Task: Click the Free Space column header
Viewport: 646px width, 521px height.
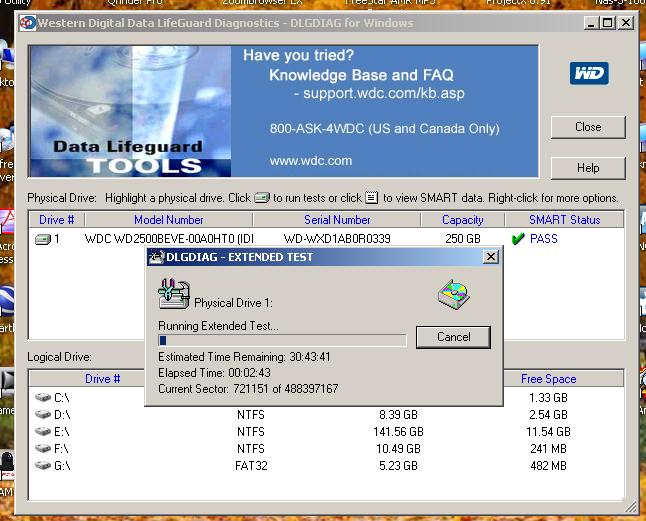Action: tap(548, 379)
